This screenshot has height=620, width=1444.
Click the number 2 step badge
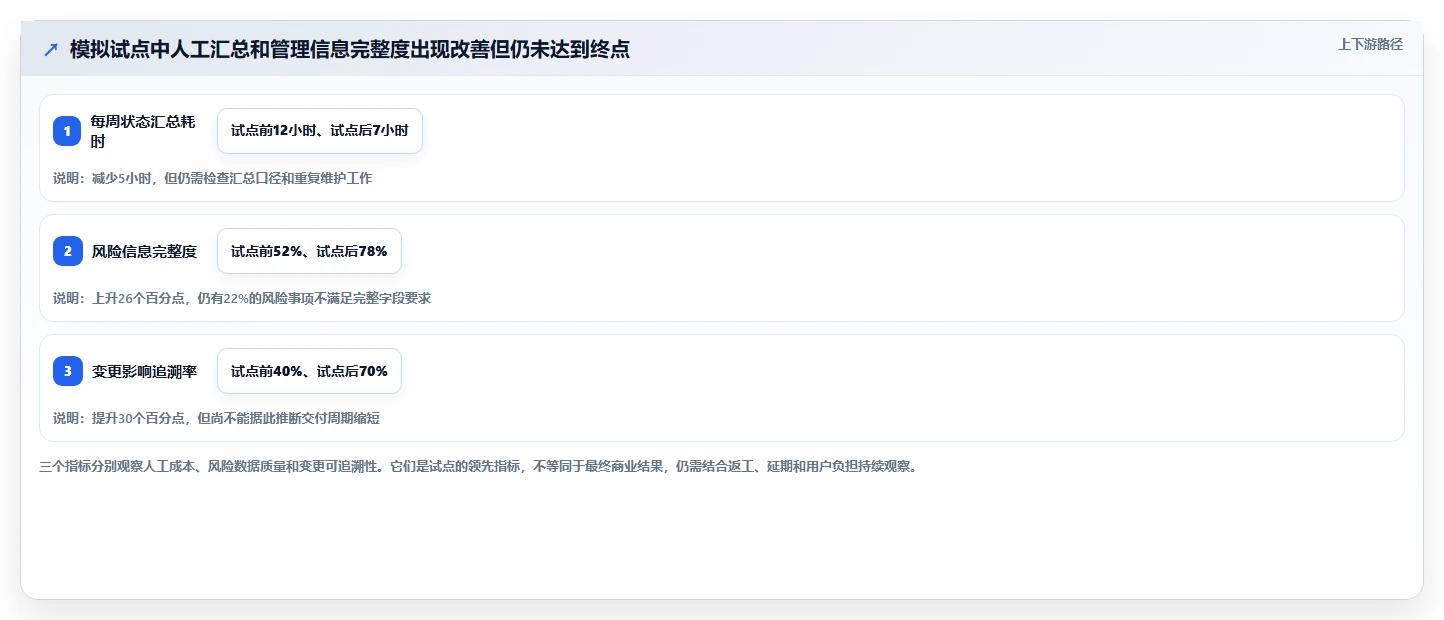[x=67, y=251]
